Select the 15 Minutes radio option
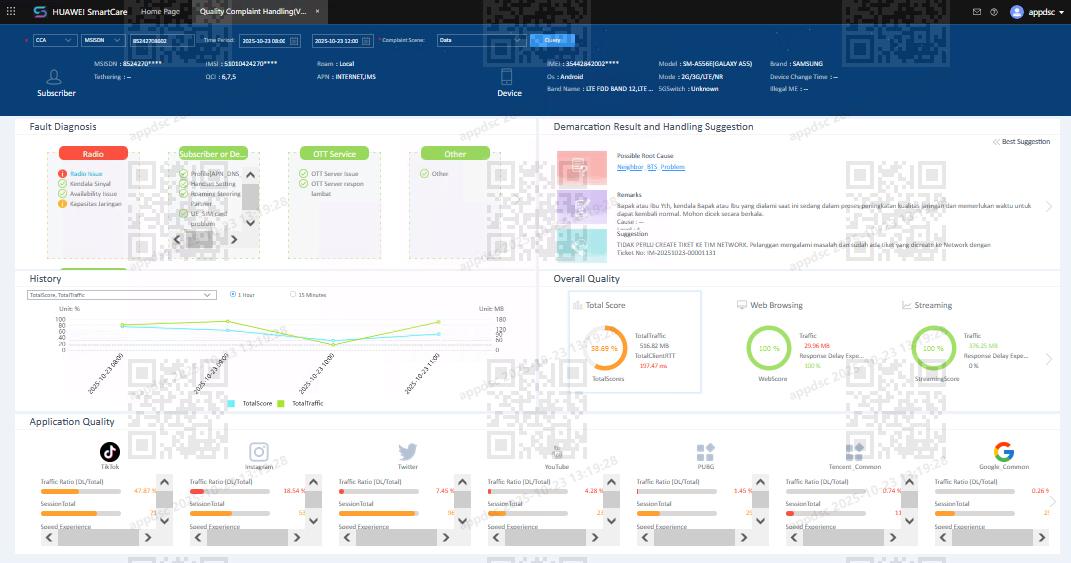1071x563 pixels. (293, 294)
